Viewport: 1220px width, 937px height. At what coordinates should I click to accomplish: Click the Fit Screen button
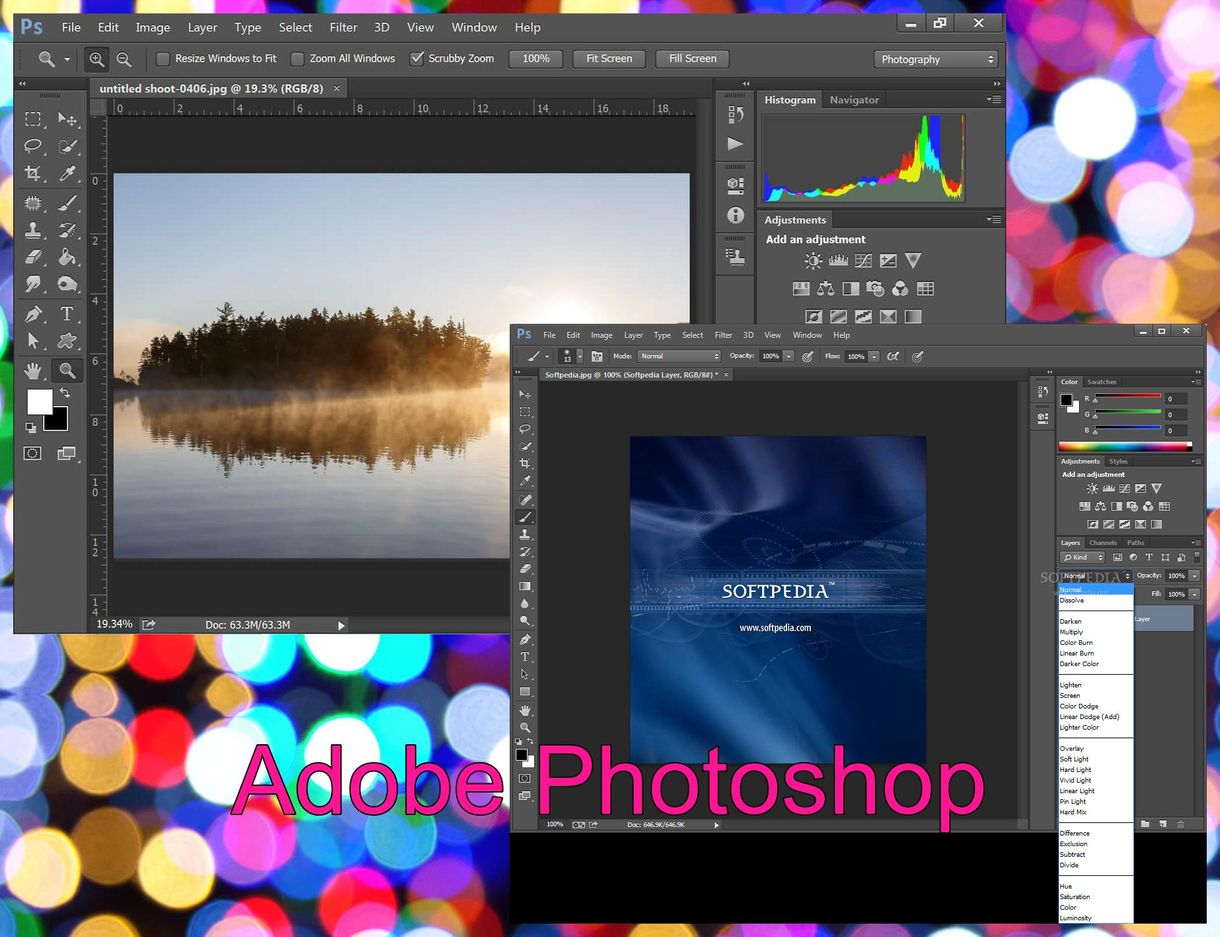[x=609, y=59]
